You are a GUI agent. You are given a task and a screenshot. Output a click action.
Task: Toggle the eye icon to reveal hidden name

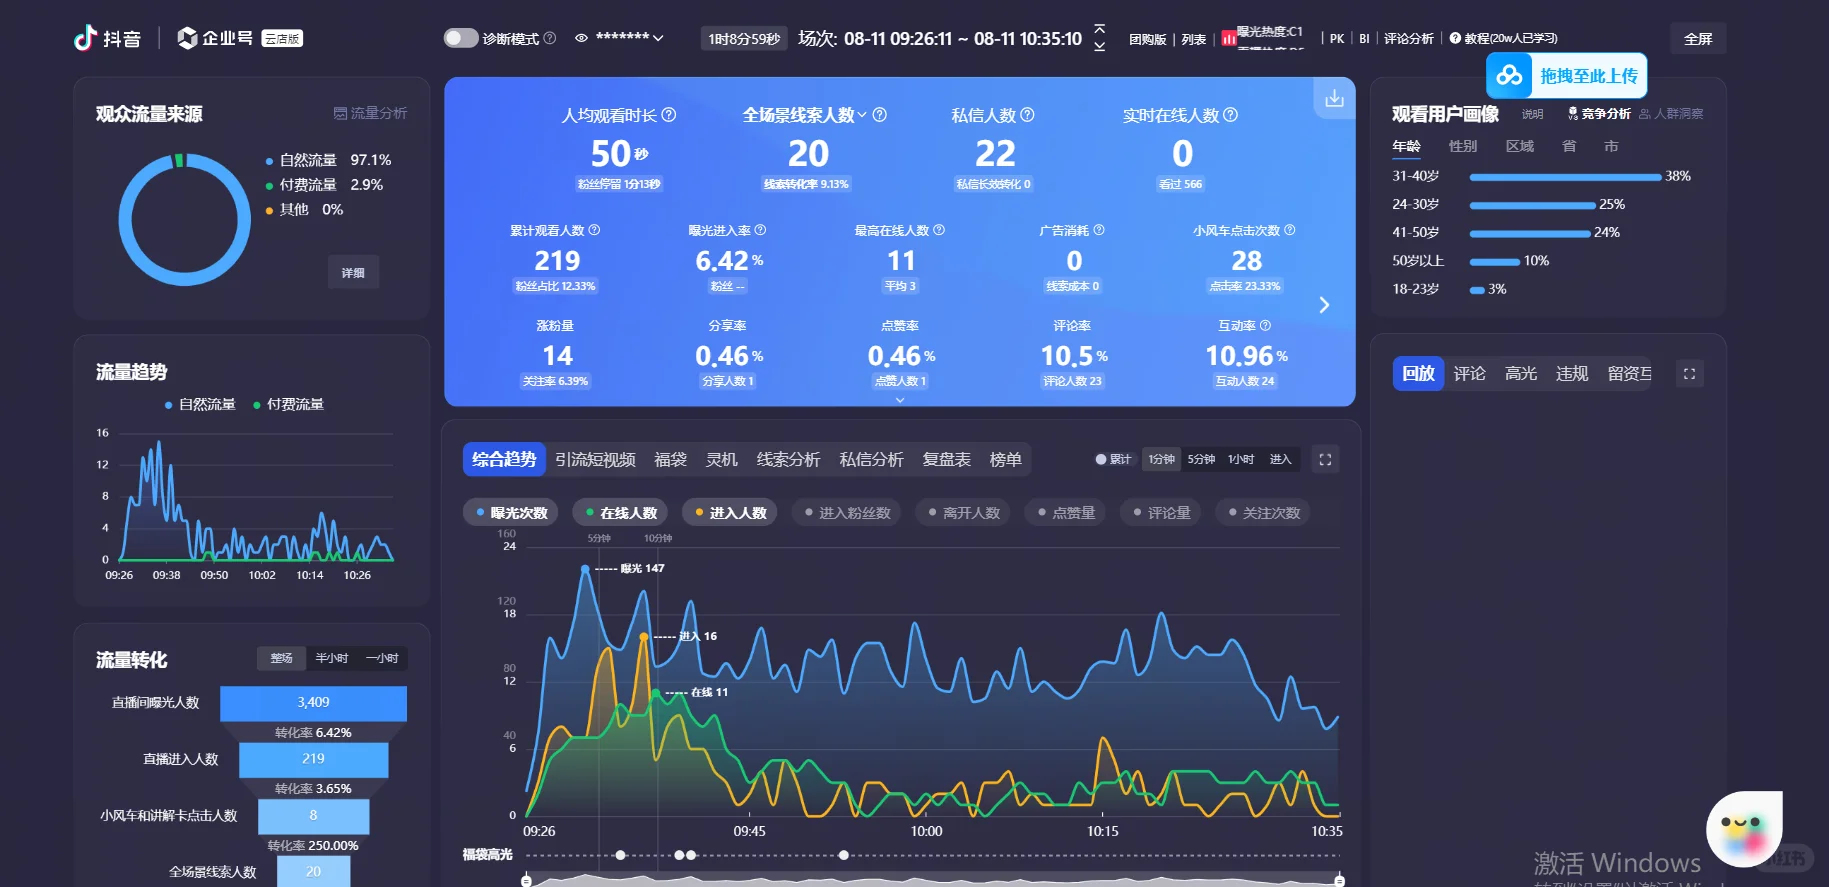pos(581,38)
